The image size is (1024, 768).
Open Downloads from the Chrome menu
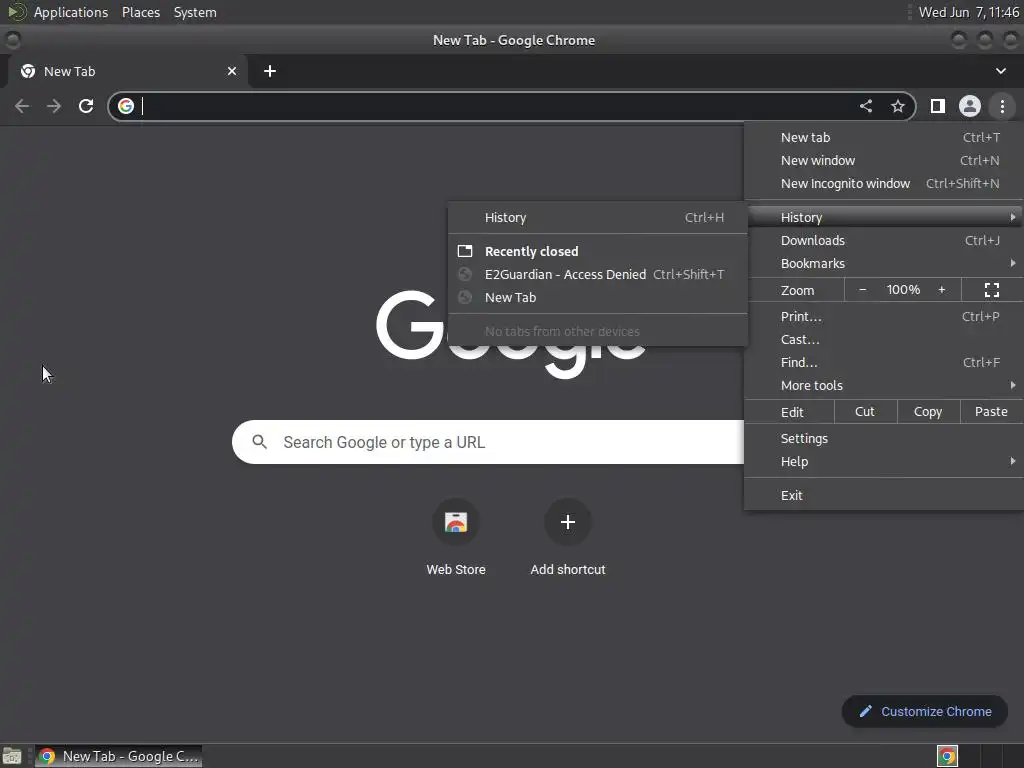click(884, 240)
